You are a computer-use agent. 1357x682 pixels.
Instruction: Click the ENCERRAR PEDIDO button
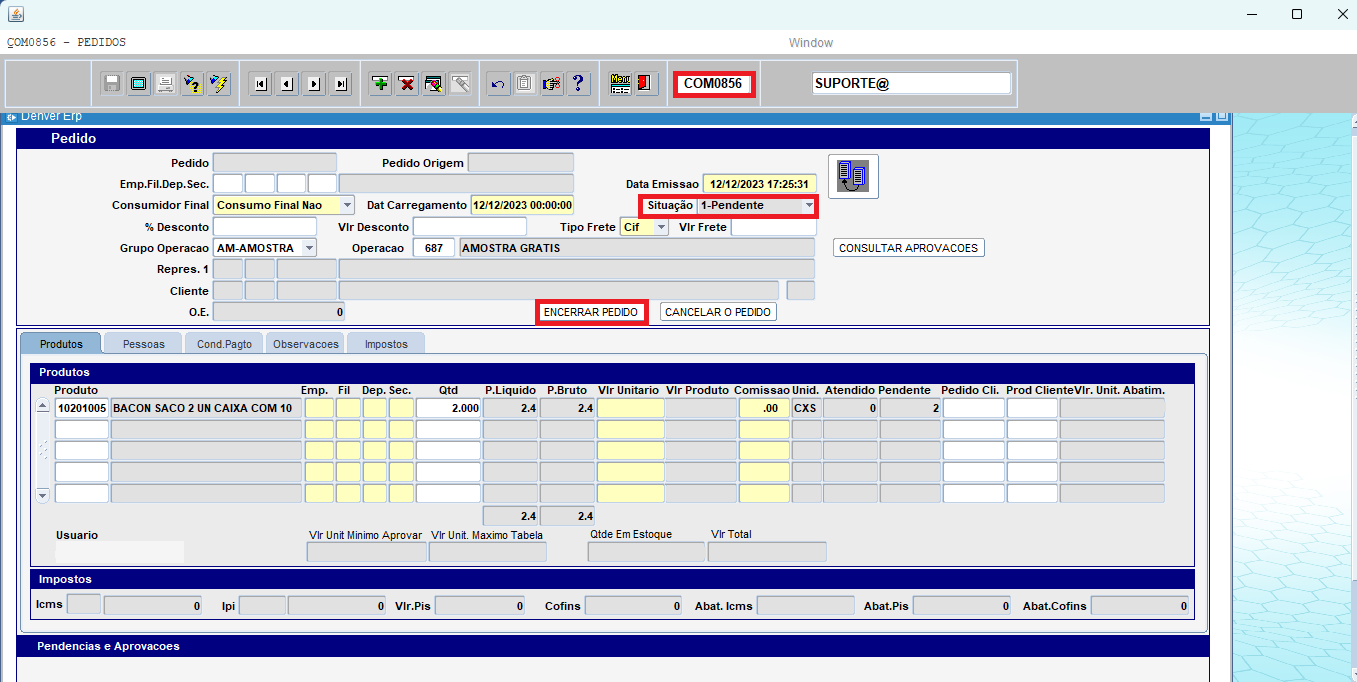(591, 312)
